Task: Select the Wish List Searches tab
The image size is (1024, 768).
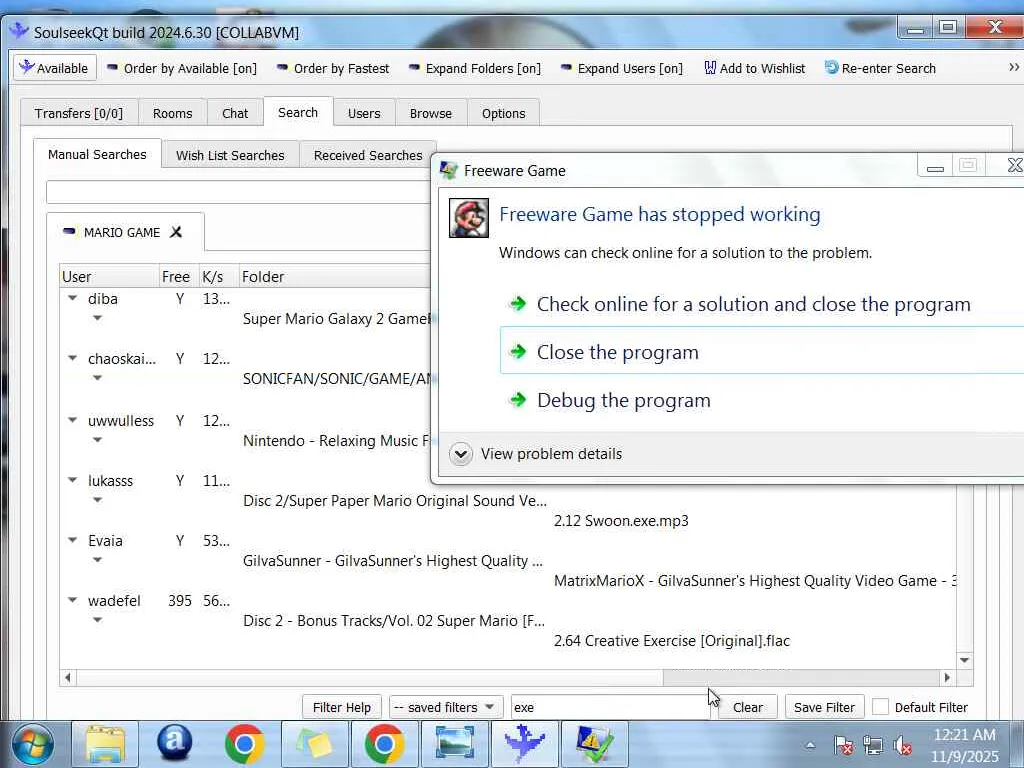Action: coord(230,155)
